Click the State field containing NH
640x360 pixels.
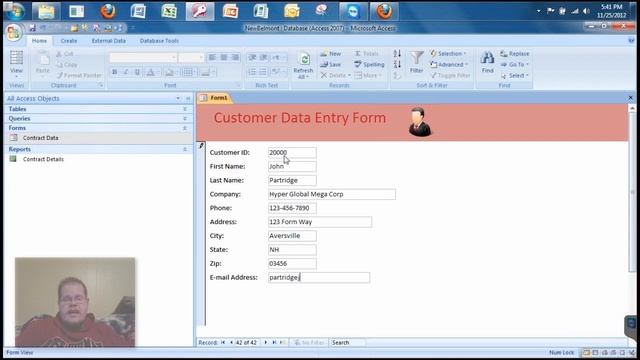(292, 250)
